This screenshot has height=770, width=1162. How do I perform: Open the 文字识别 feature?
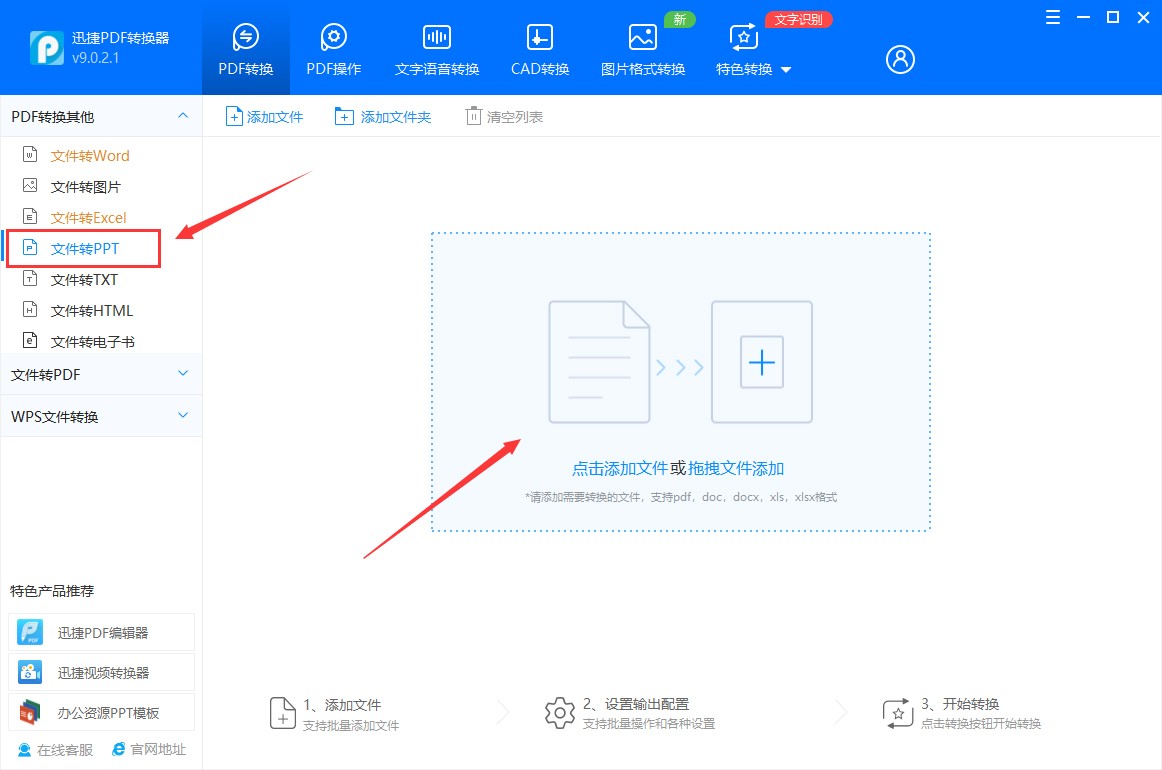tap(798, 18)
